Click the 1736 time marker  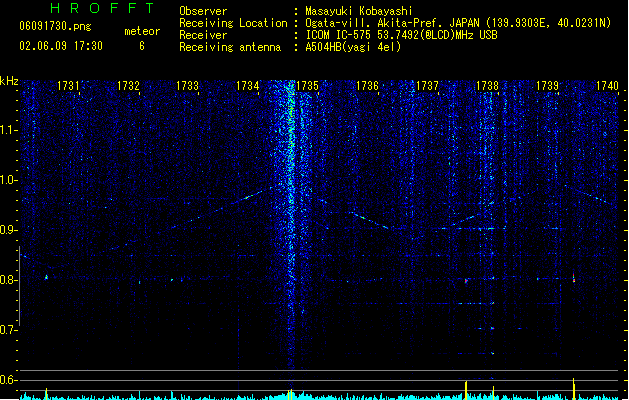[367, 86]
